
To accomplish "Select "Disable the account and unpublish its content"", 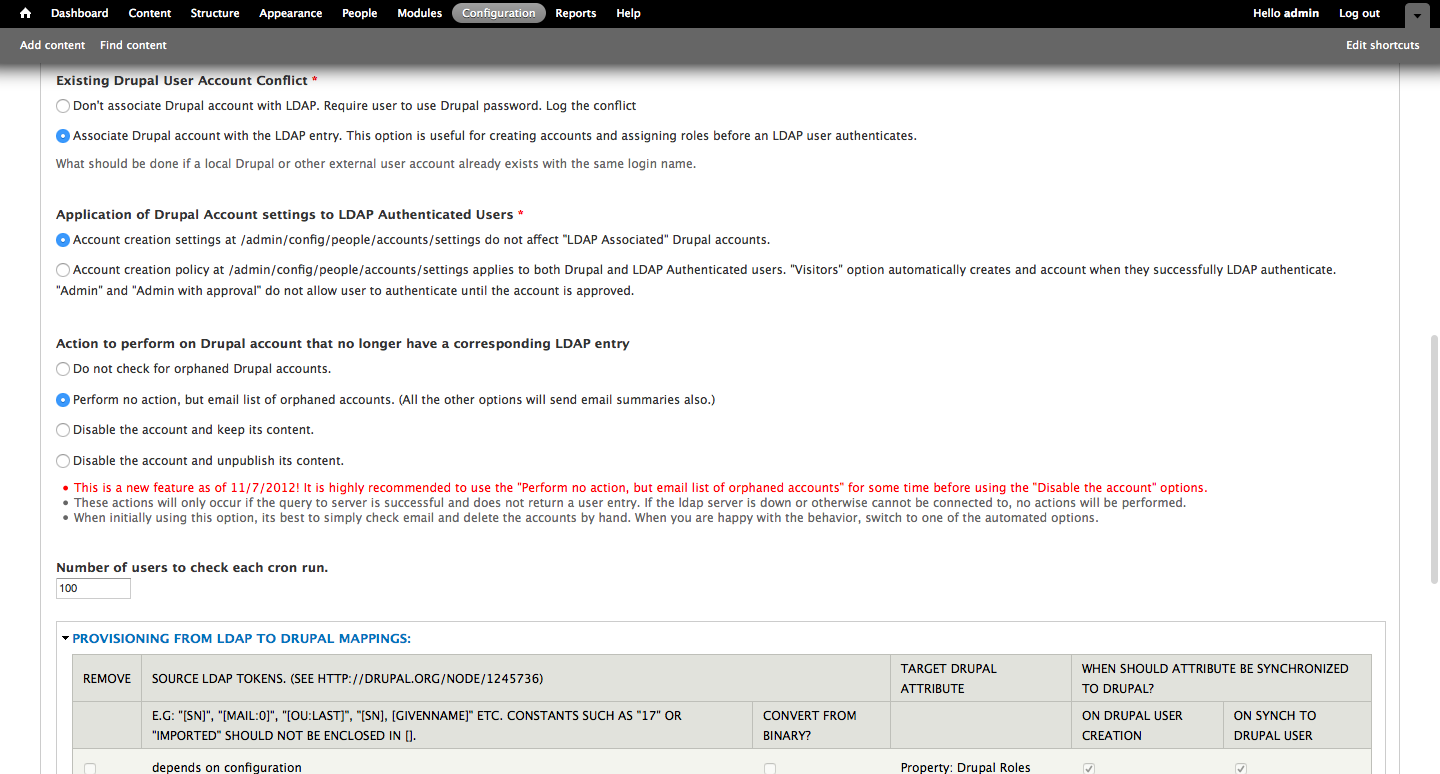I will click(63, 461).
